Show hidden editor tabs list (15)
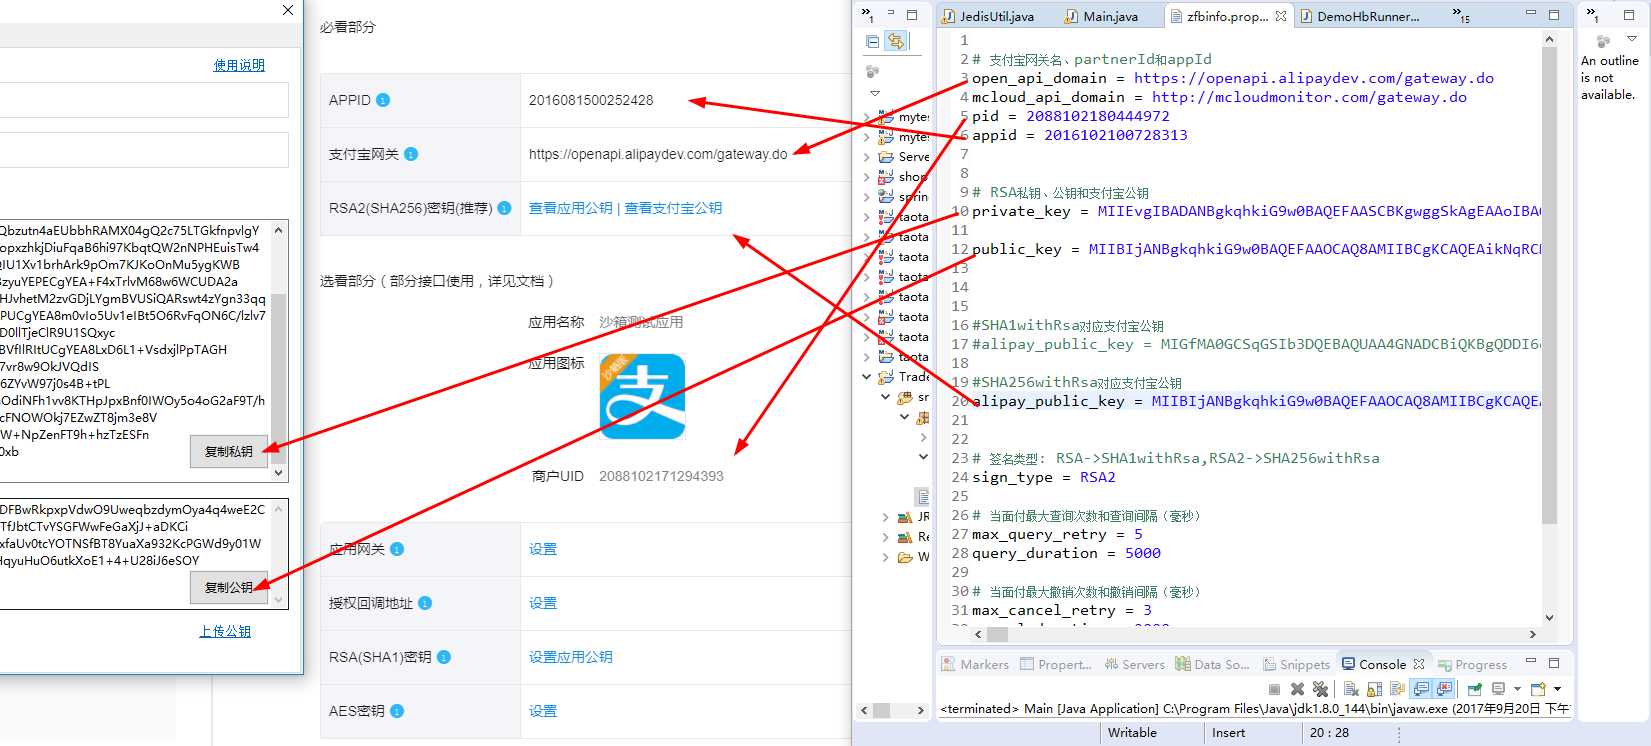The image size is (1651, 746). (x=1461, y=16)
